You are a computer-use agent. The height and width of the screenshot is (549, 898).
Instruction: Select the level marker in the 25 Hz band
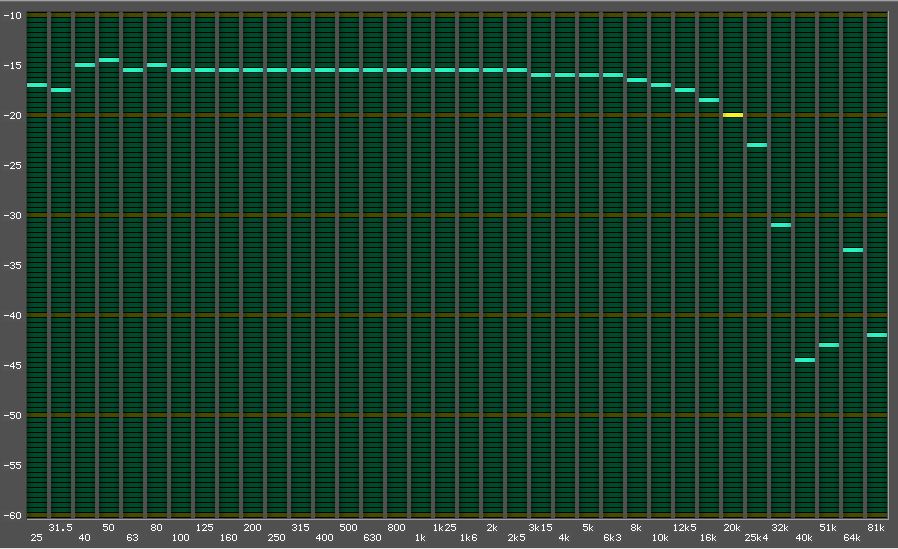tap(37, 85)
